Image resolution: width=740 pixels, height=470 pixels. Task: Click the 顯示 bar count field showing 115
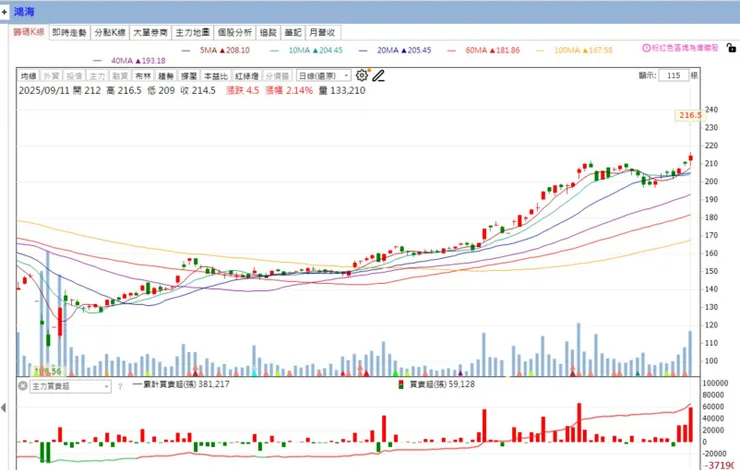pyautogui.click(x=674, y=76)
